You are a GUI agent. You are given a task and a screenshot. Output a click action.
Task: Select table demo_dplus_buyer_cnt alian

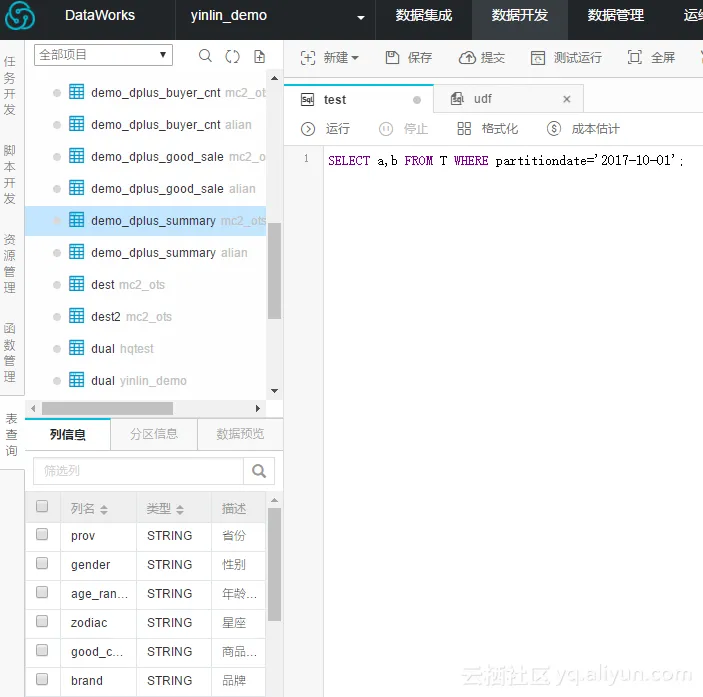[145, 125]
